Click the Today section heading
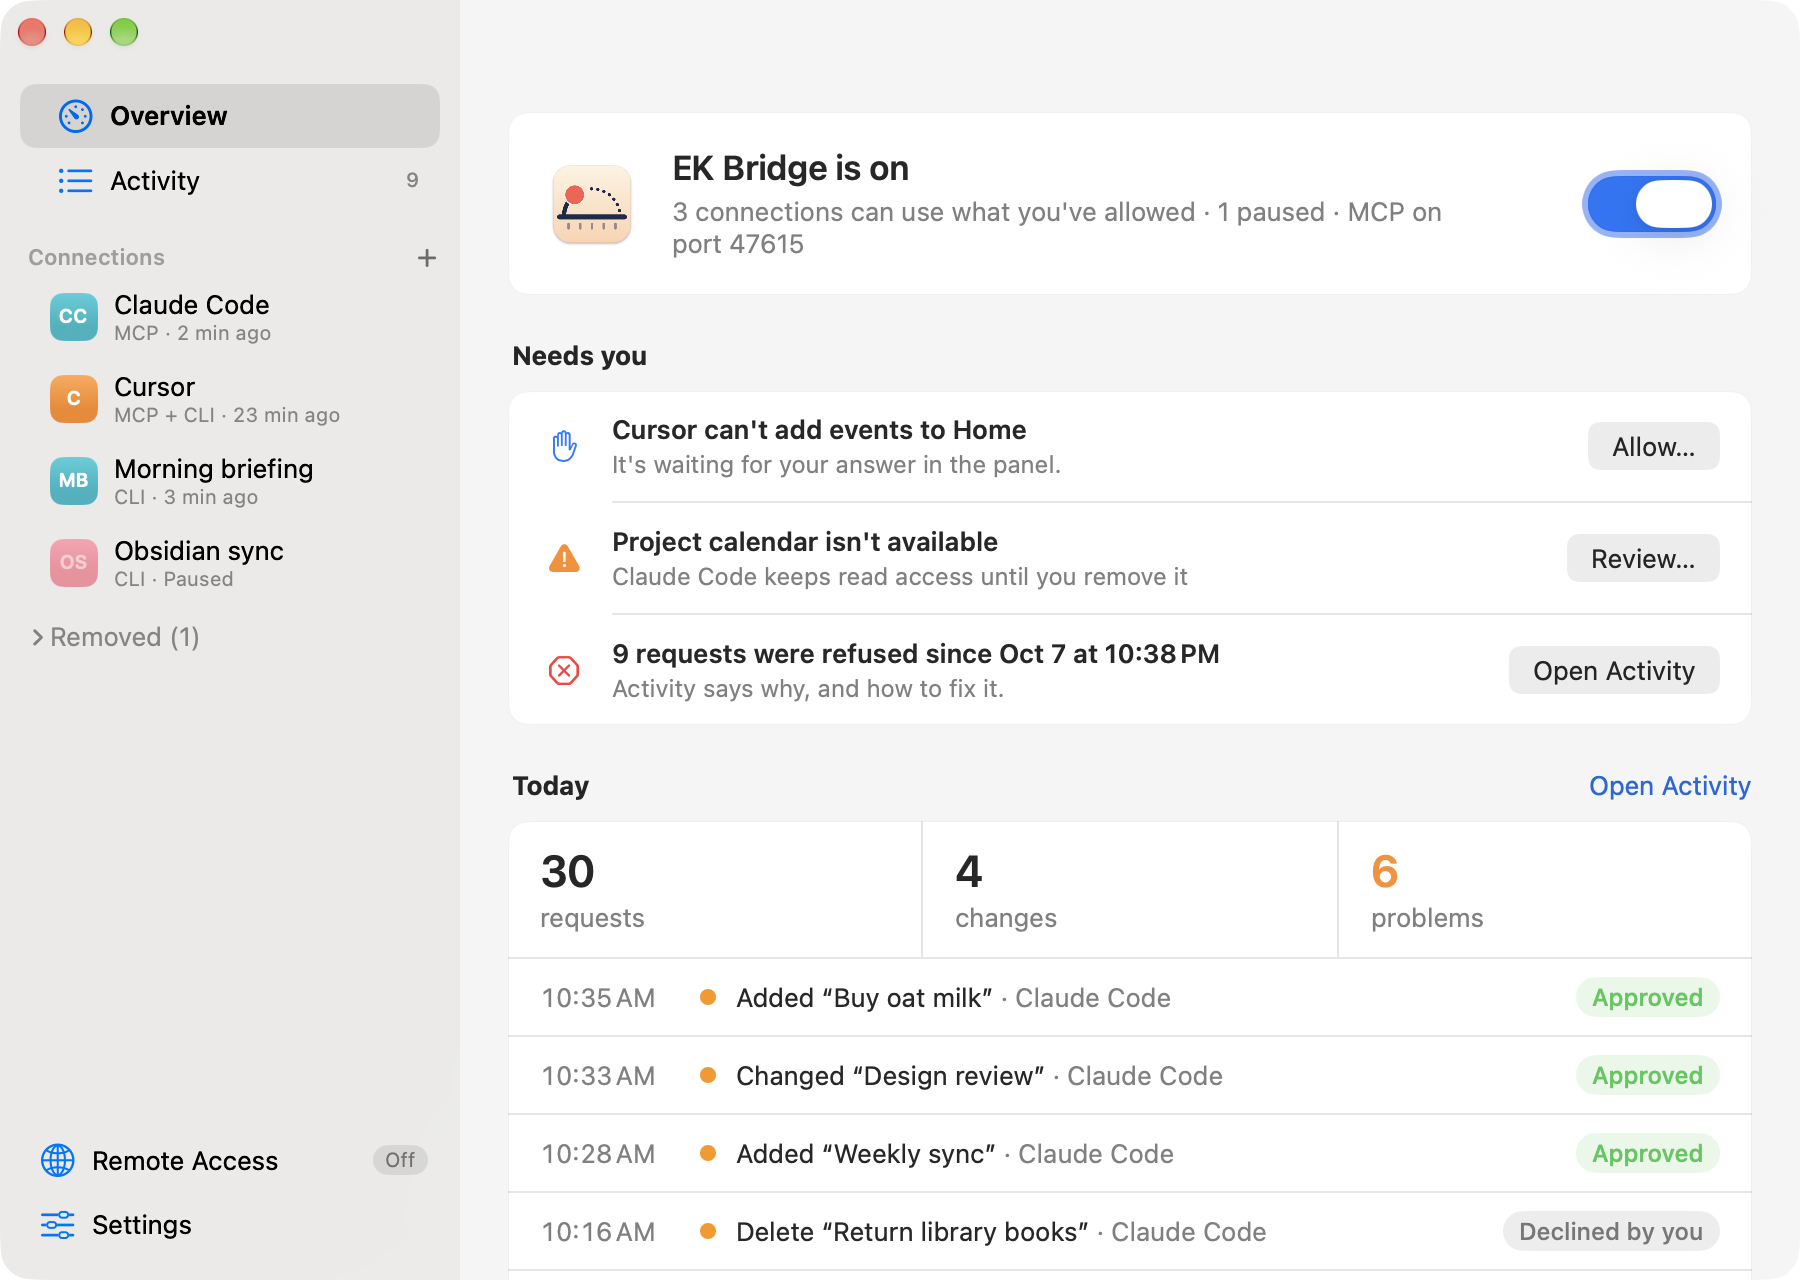 coord(550,786)
